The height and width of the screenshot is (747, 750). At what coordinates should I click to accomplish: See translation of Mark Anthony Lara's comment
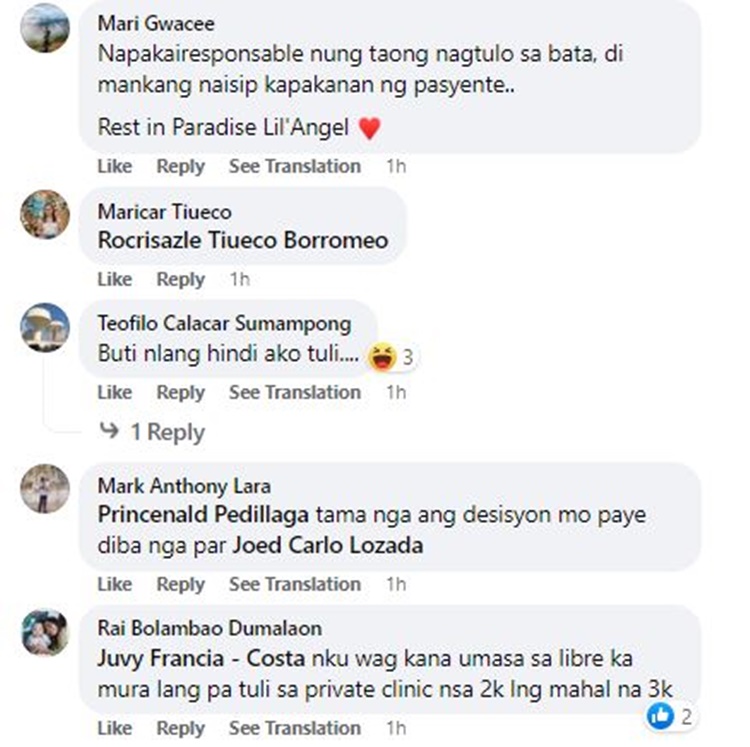coord(295,584)
